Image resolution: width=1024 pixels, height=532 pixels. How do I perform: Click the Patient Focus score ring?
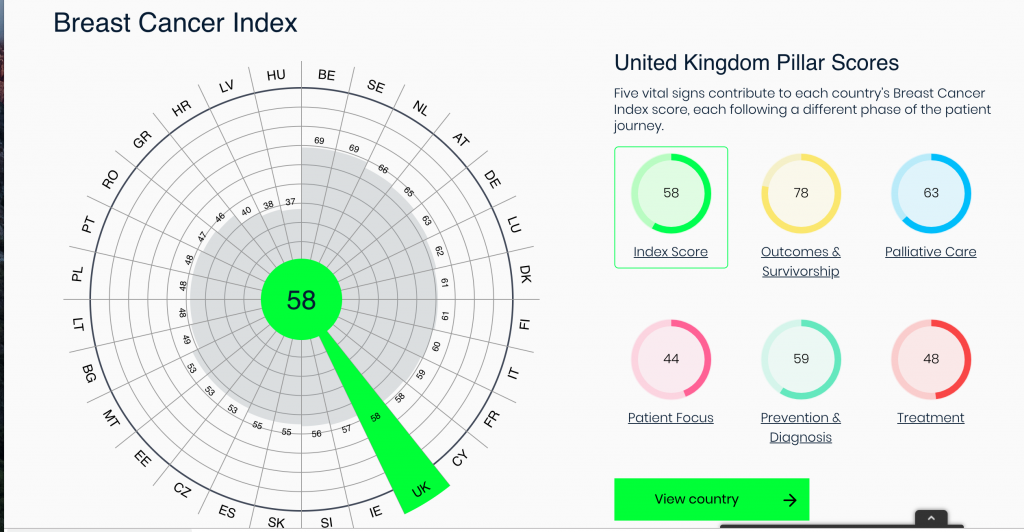click(671, 359)
